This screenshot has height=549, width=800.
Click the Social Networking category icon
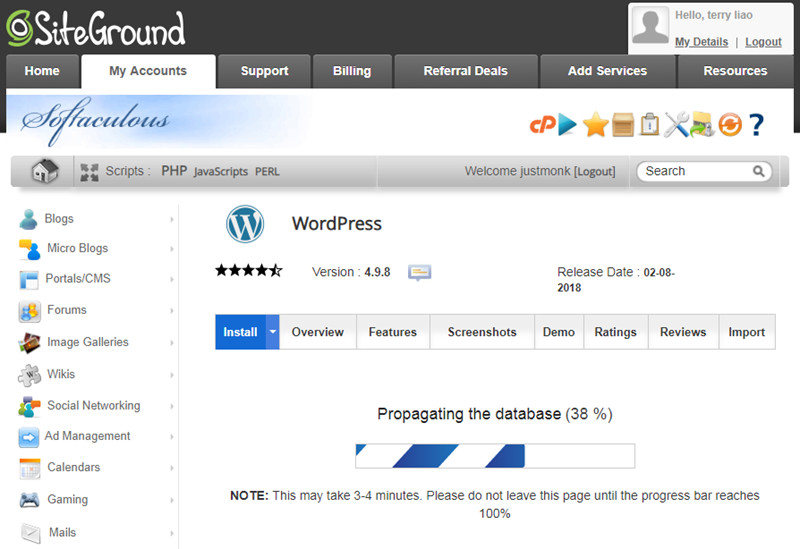tap(29, 407)
